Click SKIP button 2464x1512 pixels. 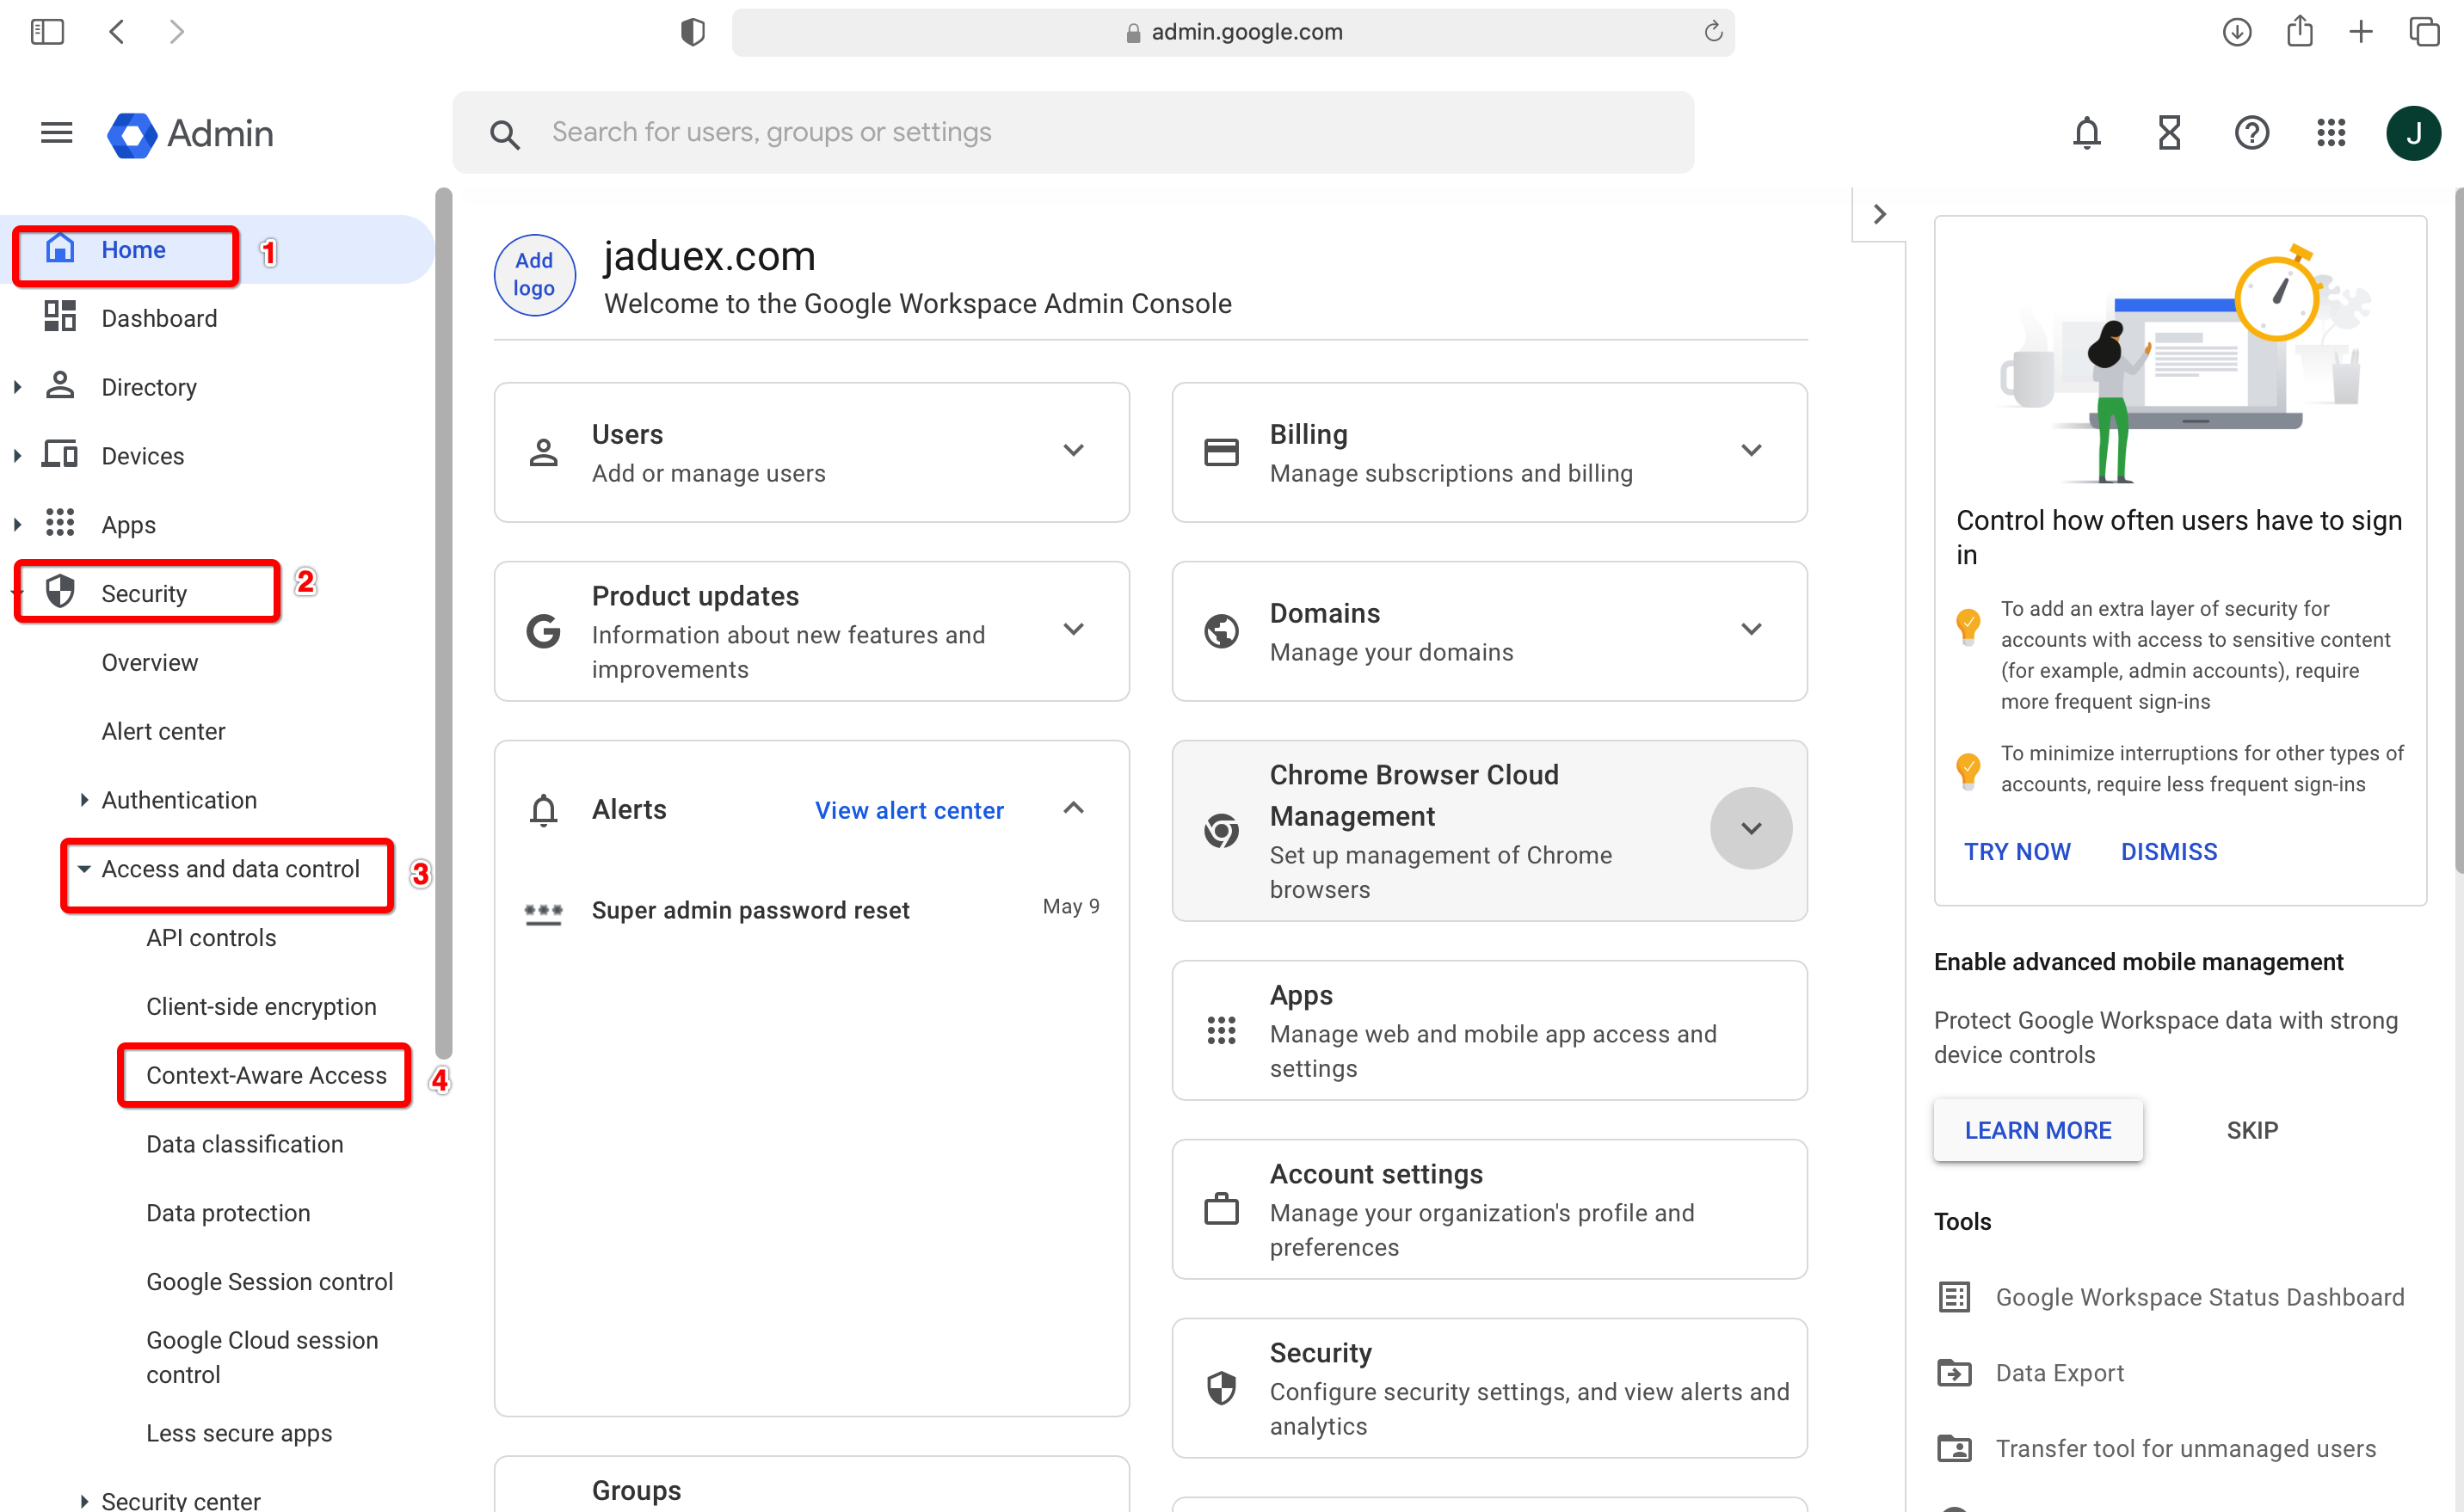[2251, 1129]
